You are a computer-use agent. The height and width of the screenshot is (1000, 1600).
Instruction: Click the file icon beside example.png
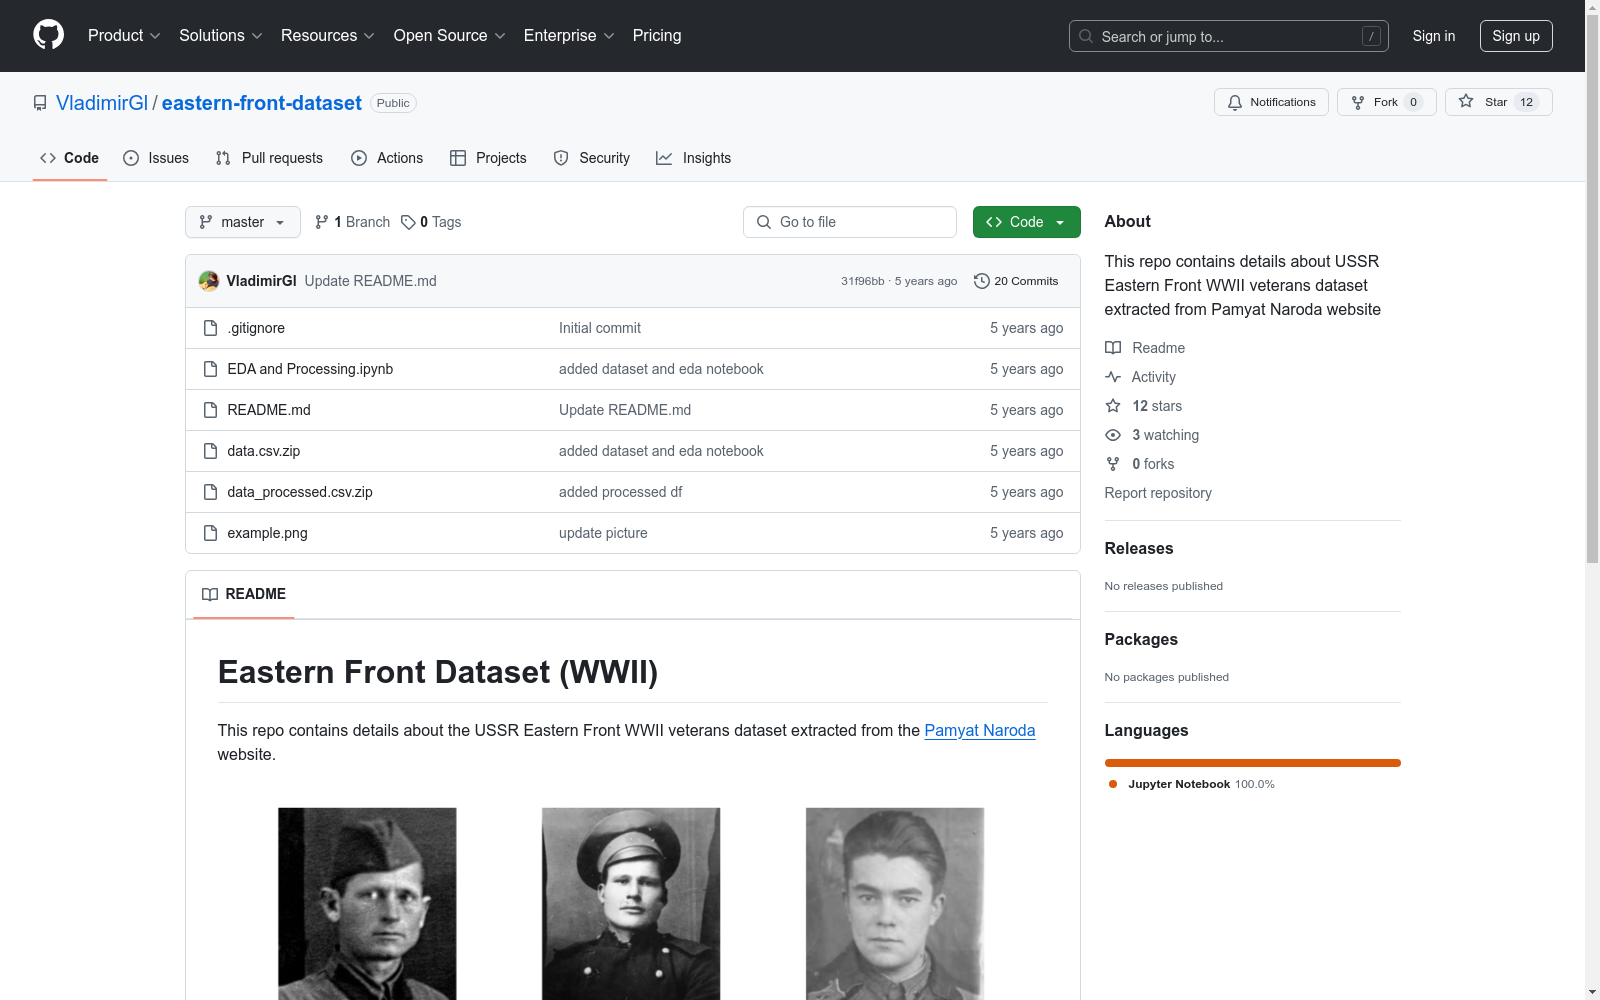210,533
